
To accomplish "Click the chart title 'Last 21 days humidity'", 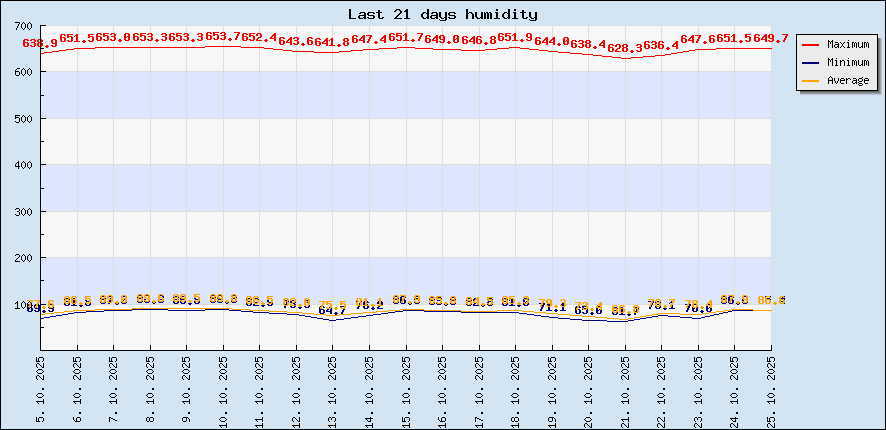I will click(442, 15).
